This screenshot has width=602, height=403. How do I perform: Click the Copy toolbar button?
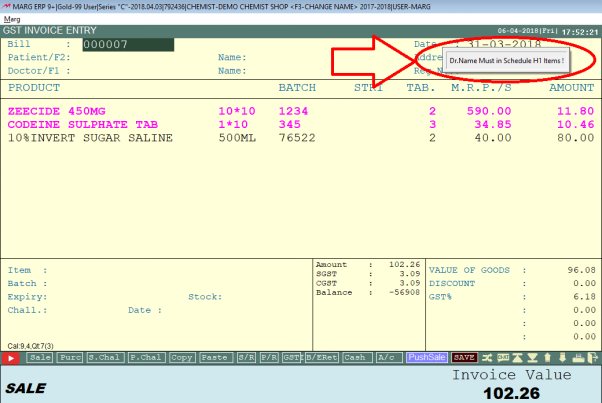pos(181,357)
